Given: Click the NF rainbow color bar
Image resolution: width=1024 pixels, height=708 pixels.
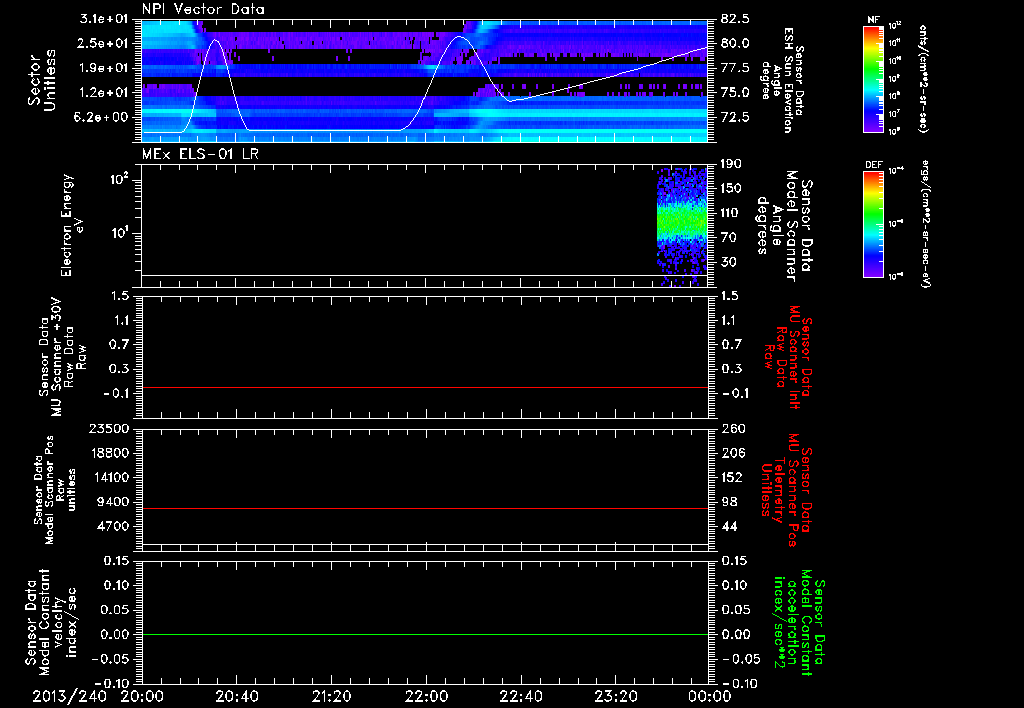Looking at the screenshot, I should (x=874, y=78).
